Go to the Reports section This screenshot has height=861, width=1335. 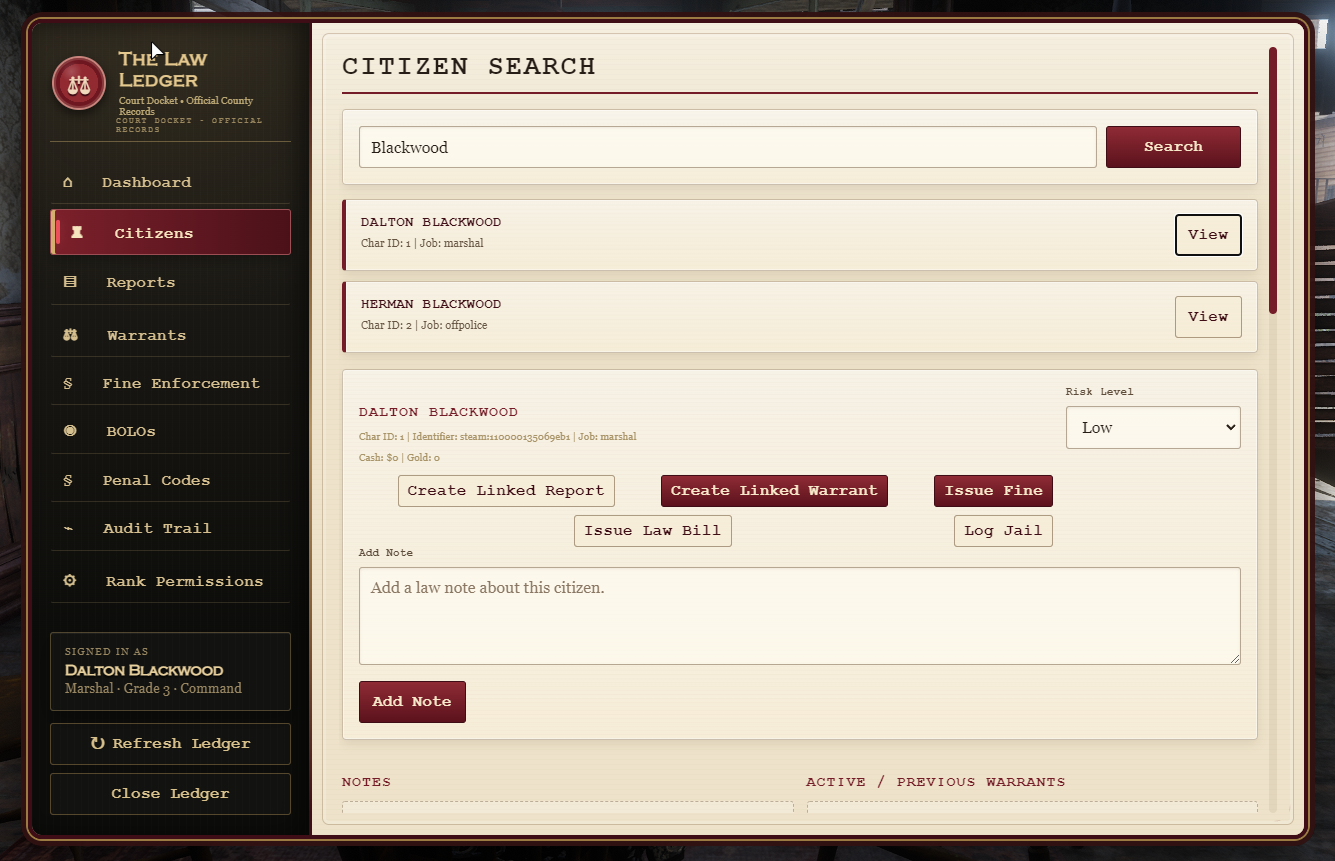pos(170,282)
